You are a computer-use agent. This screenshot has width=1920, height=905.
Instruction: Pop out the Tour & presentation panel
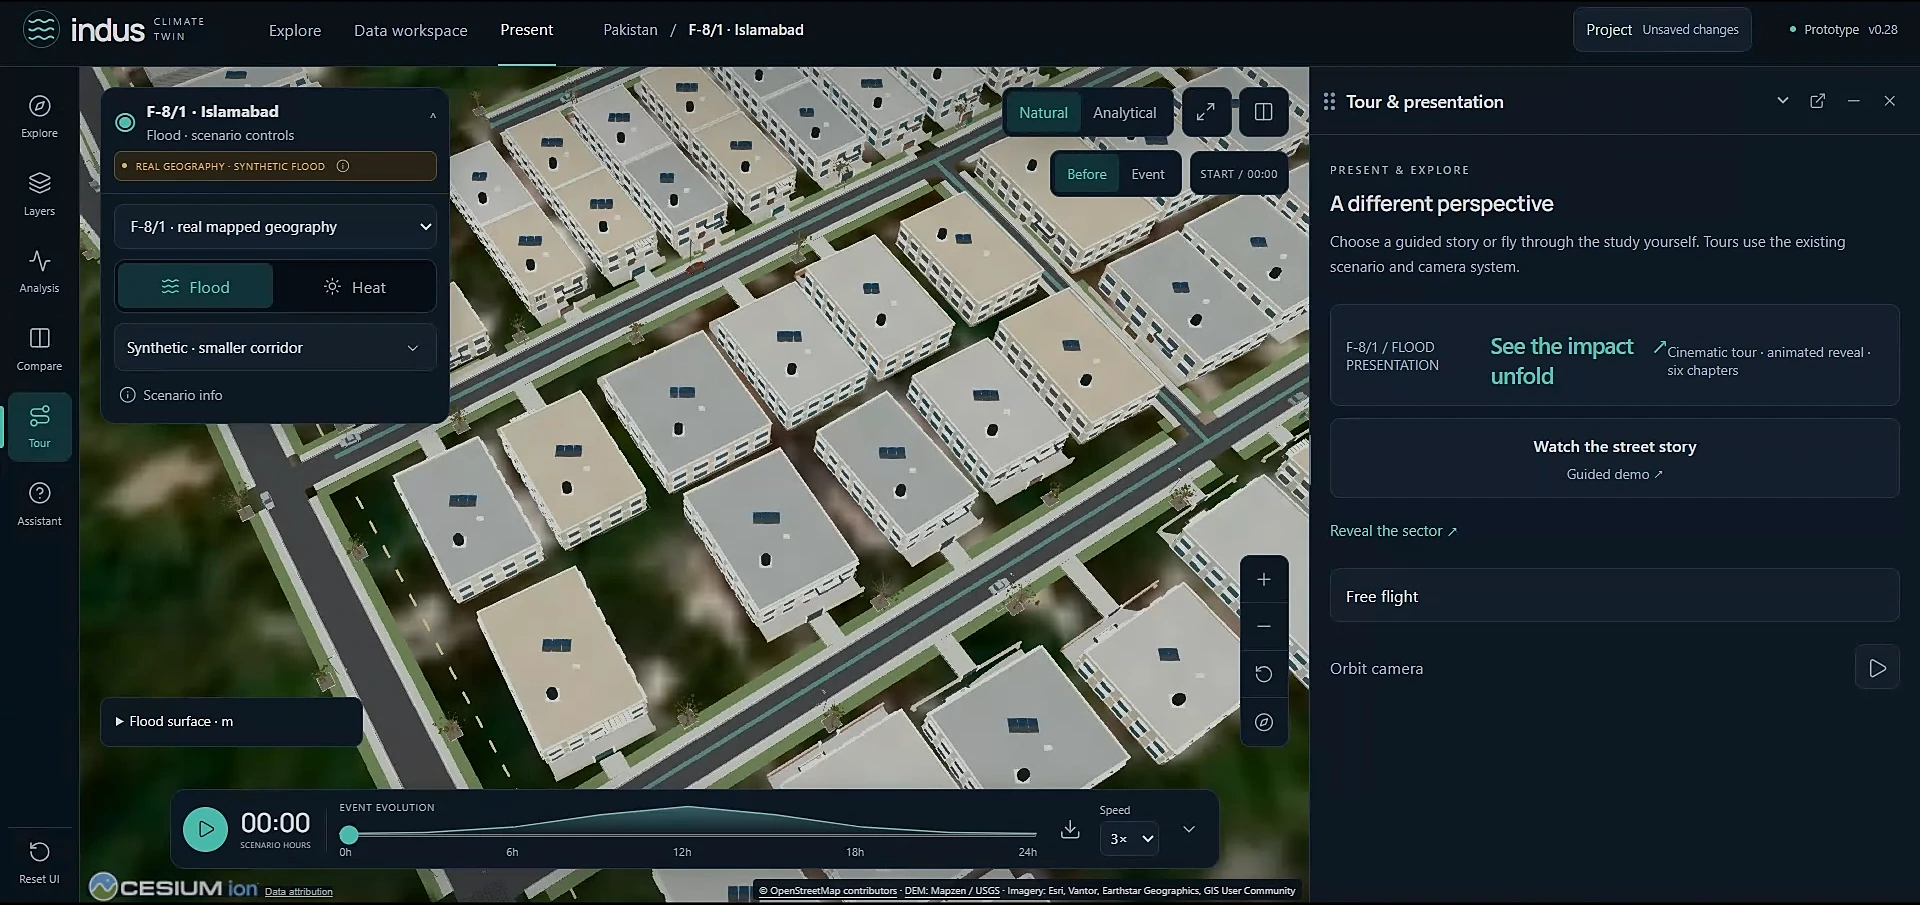point(1818,101)
